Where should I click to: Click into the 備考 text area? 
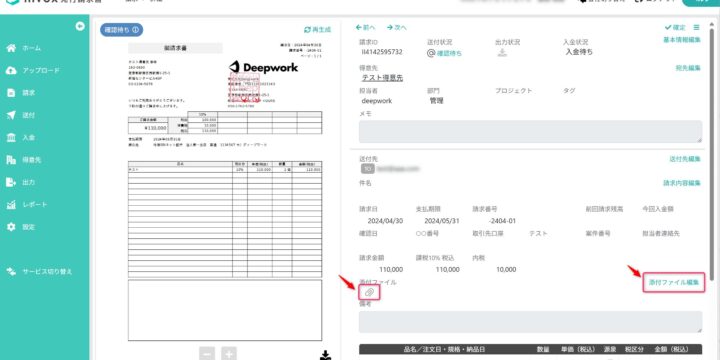pyautogui.click(x=530, y=322)
